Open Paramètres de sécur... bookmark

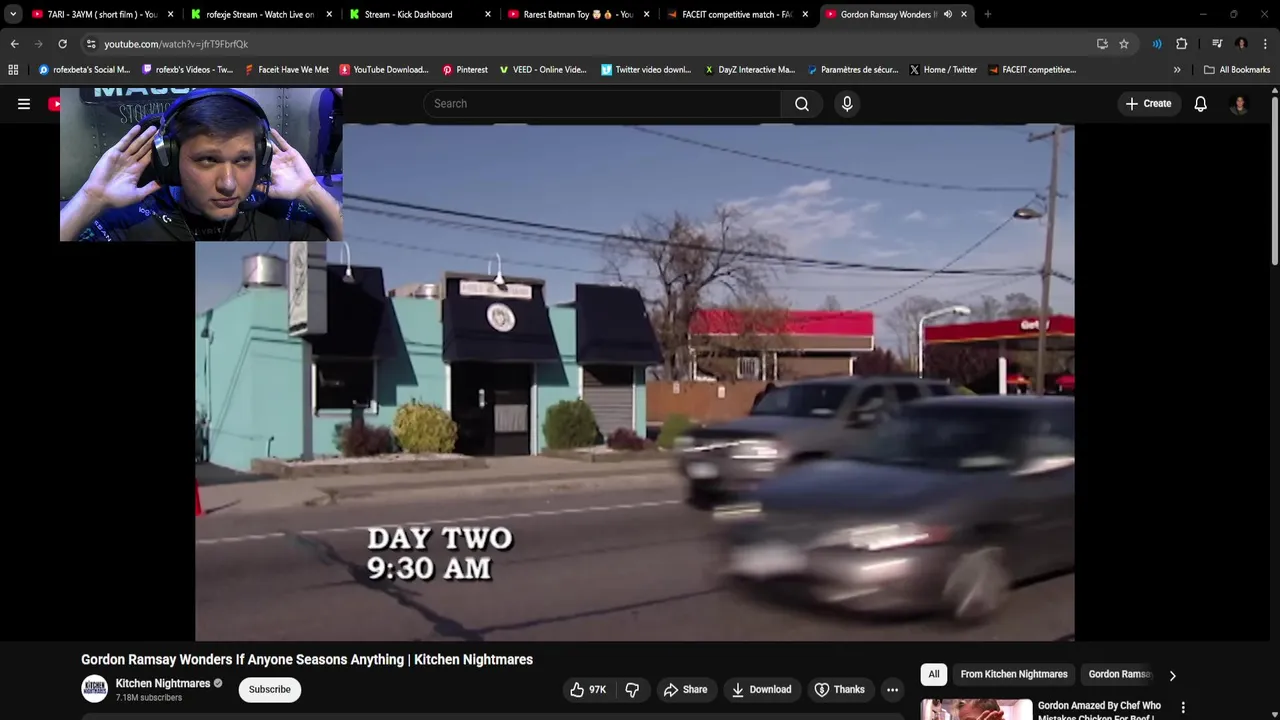tap(852, 70)
